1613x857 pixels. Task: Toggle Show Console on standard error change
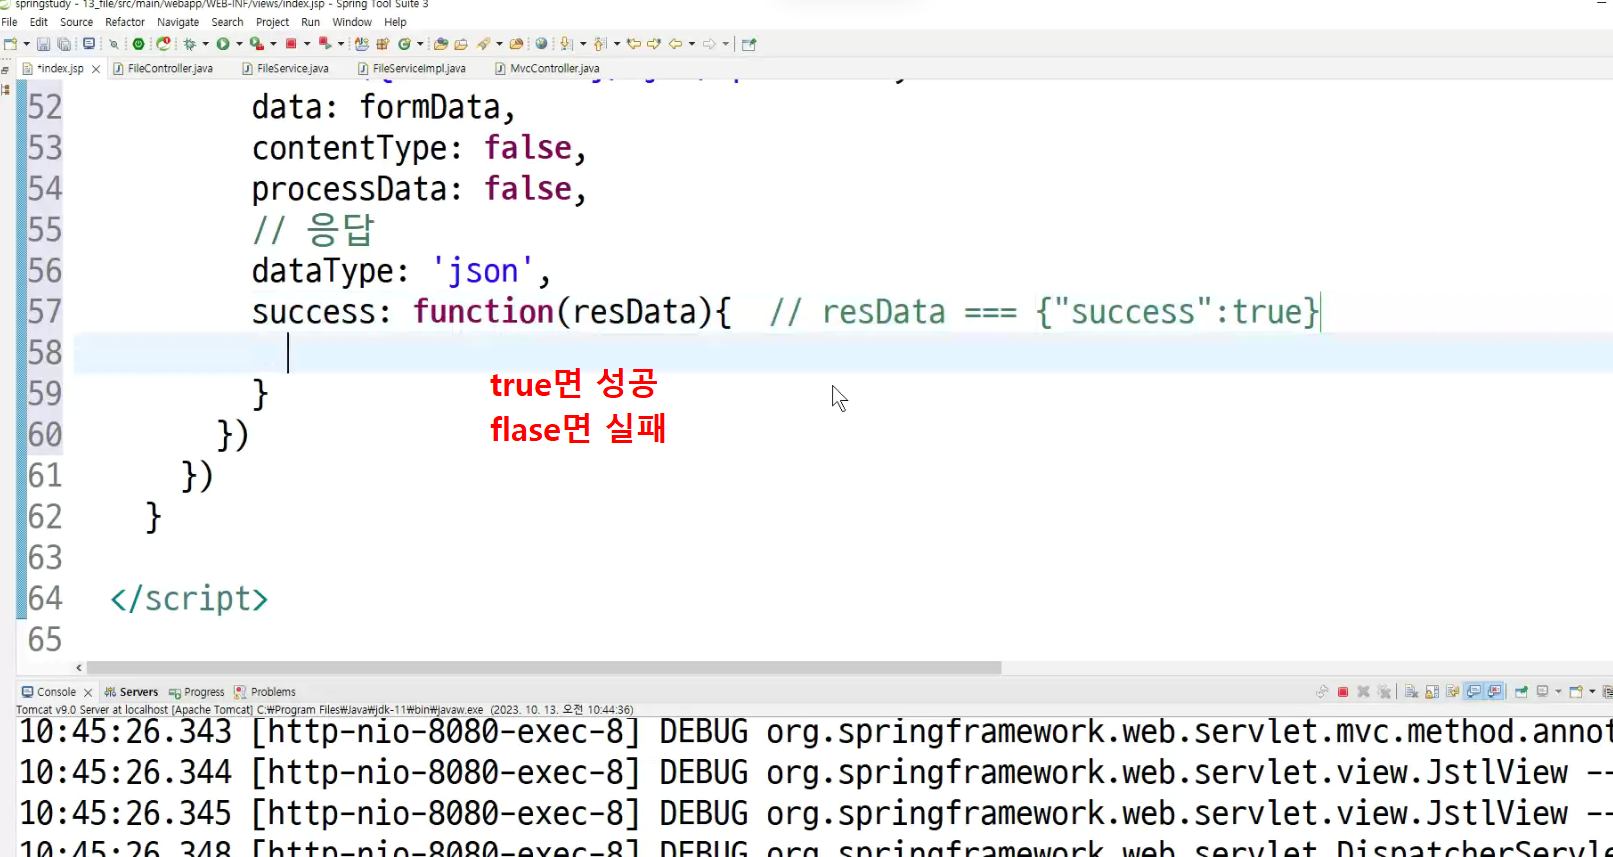(x=1495, y=692)
